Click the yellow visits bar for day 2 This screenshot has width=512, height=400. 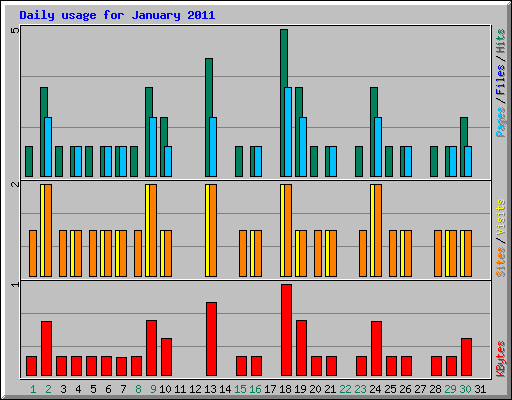point(42,230)
